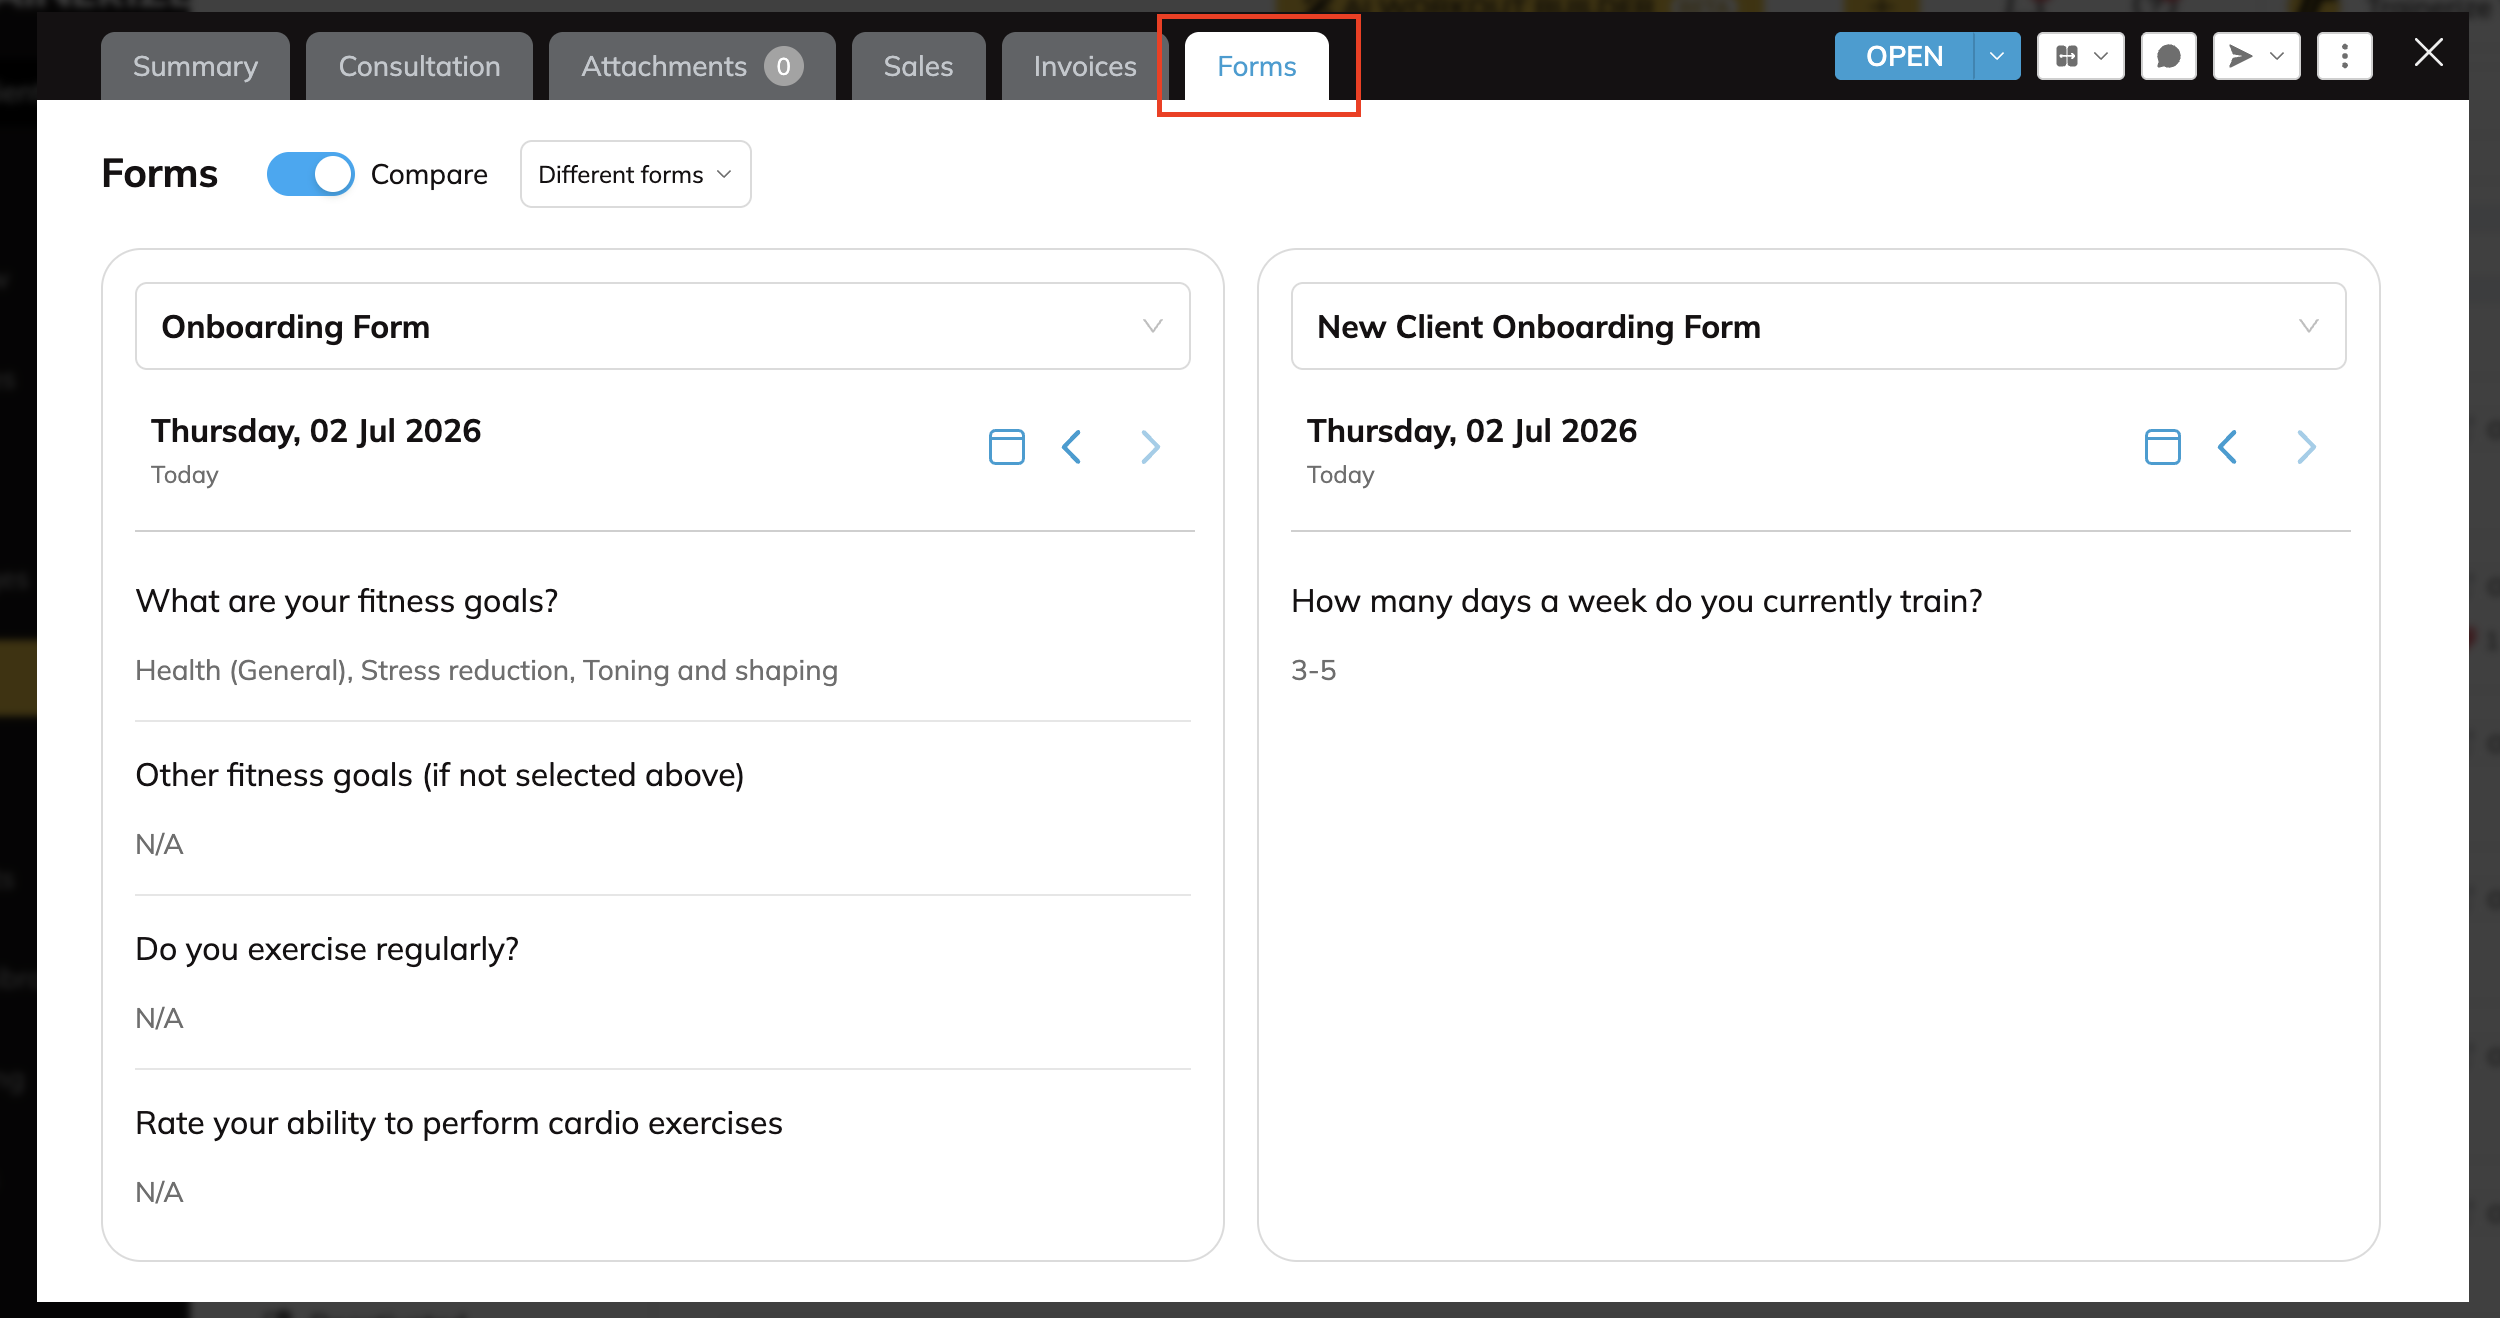Switch to the Consultation tab
2500x1318 pixels.
point(419,66)
